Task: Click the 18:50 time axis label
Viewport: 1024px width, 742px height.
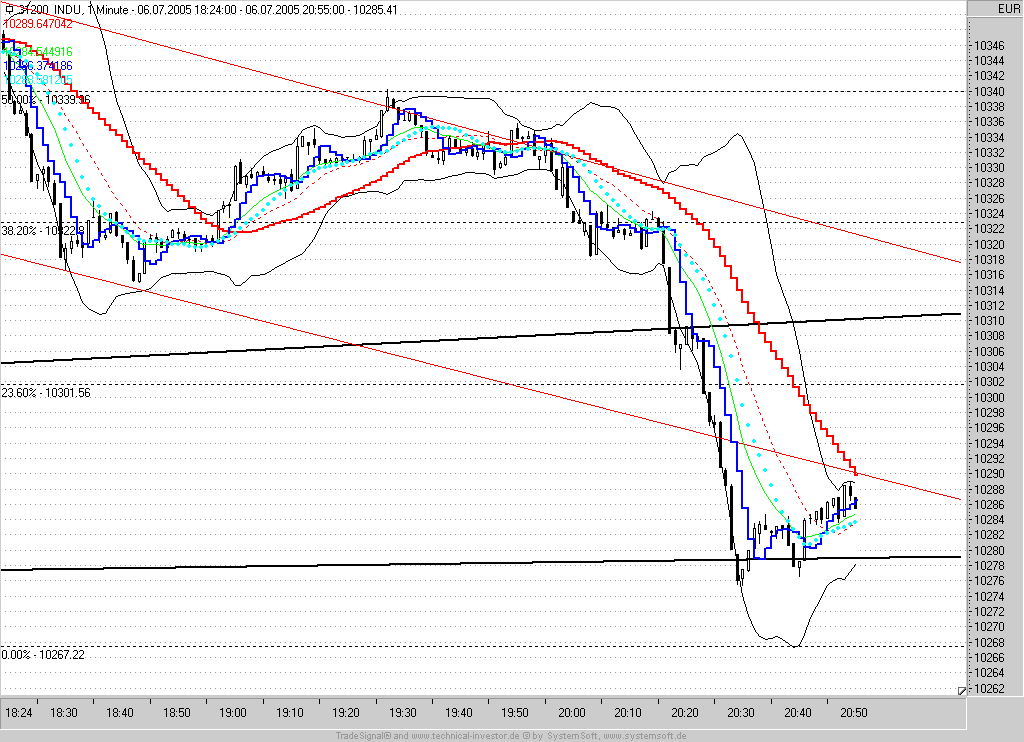Action: click(176, 713)
